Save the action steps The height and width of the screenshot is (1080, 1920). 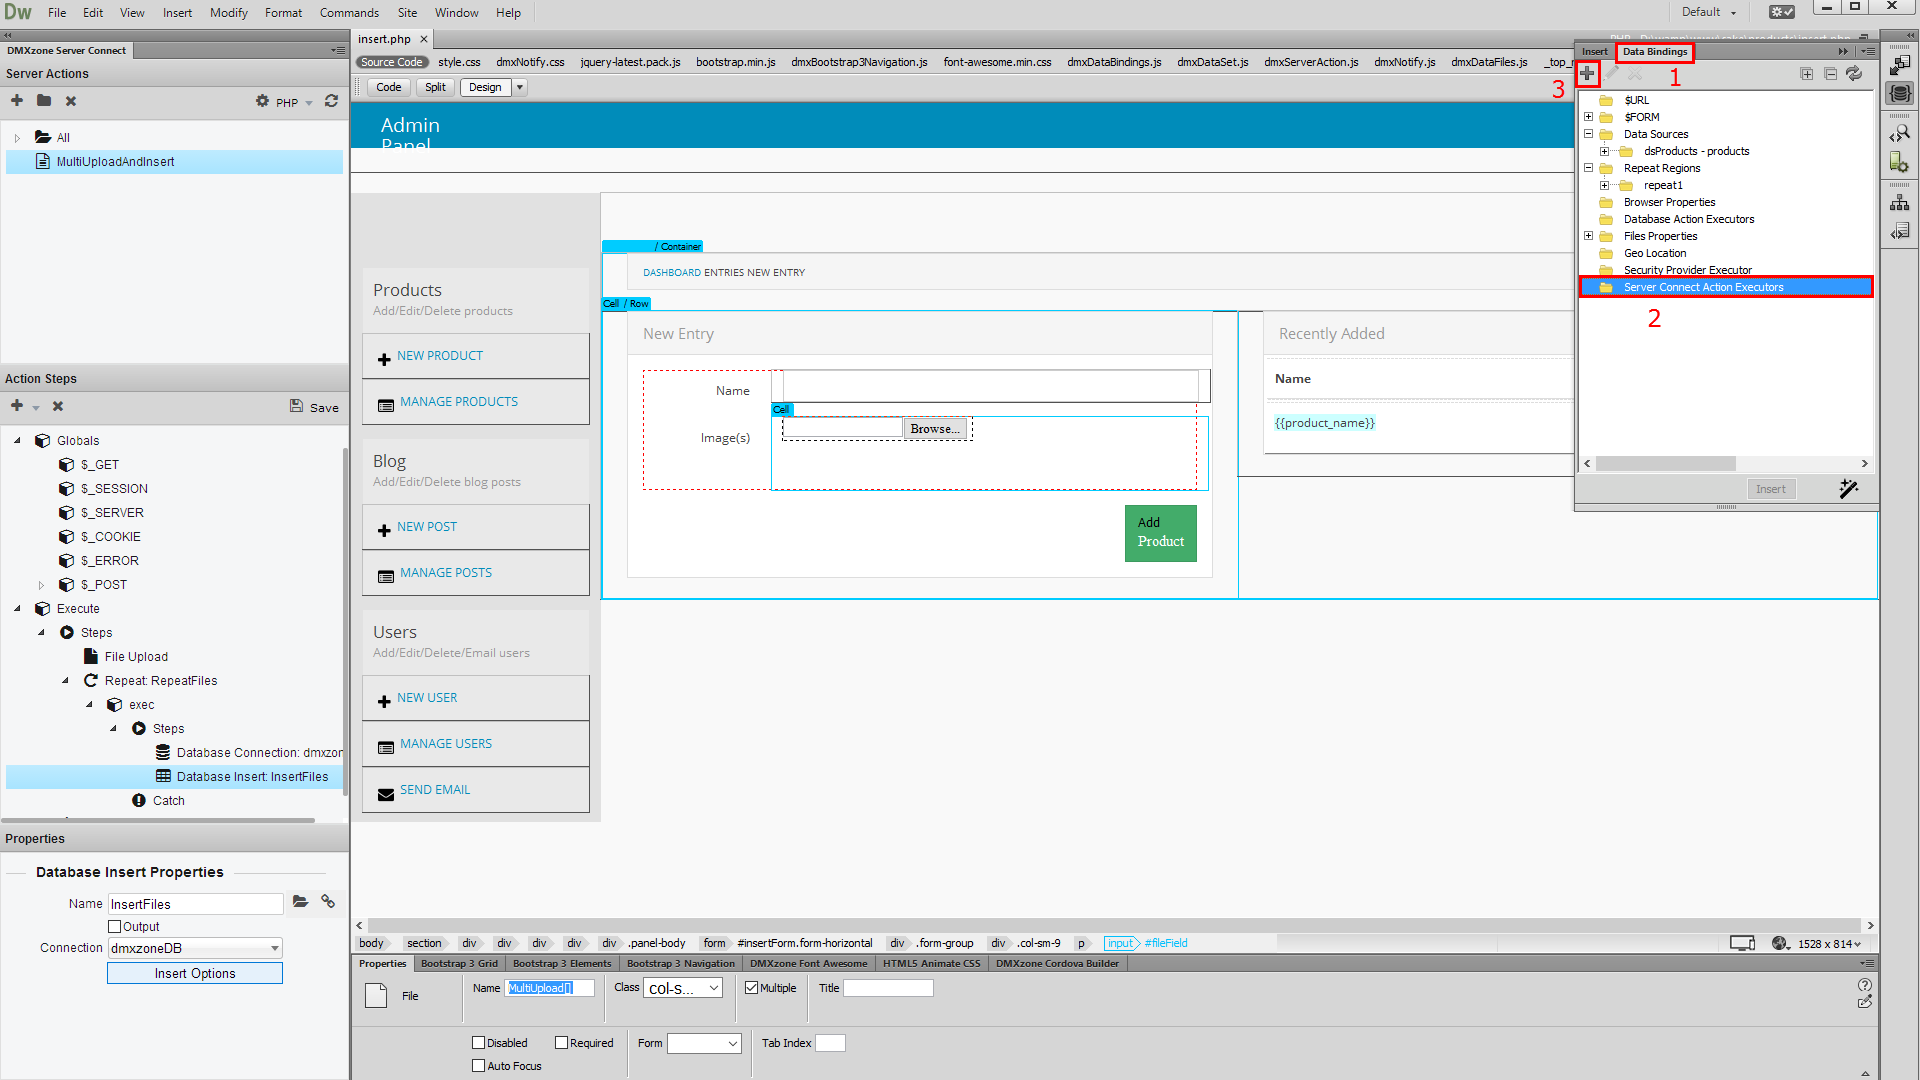tap(314, 407)
